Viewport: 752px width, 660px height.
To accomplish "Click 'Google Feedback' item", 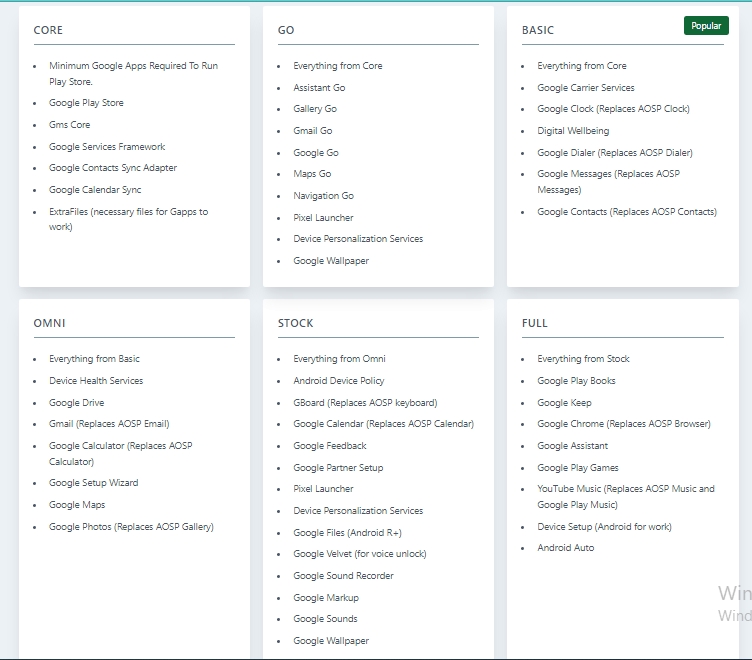I will click(330, 446).
